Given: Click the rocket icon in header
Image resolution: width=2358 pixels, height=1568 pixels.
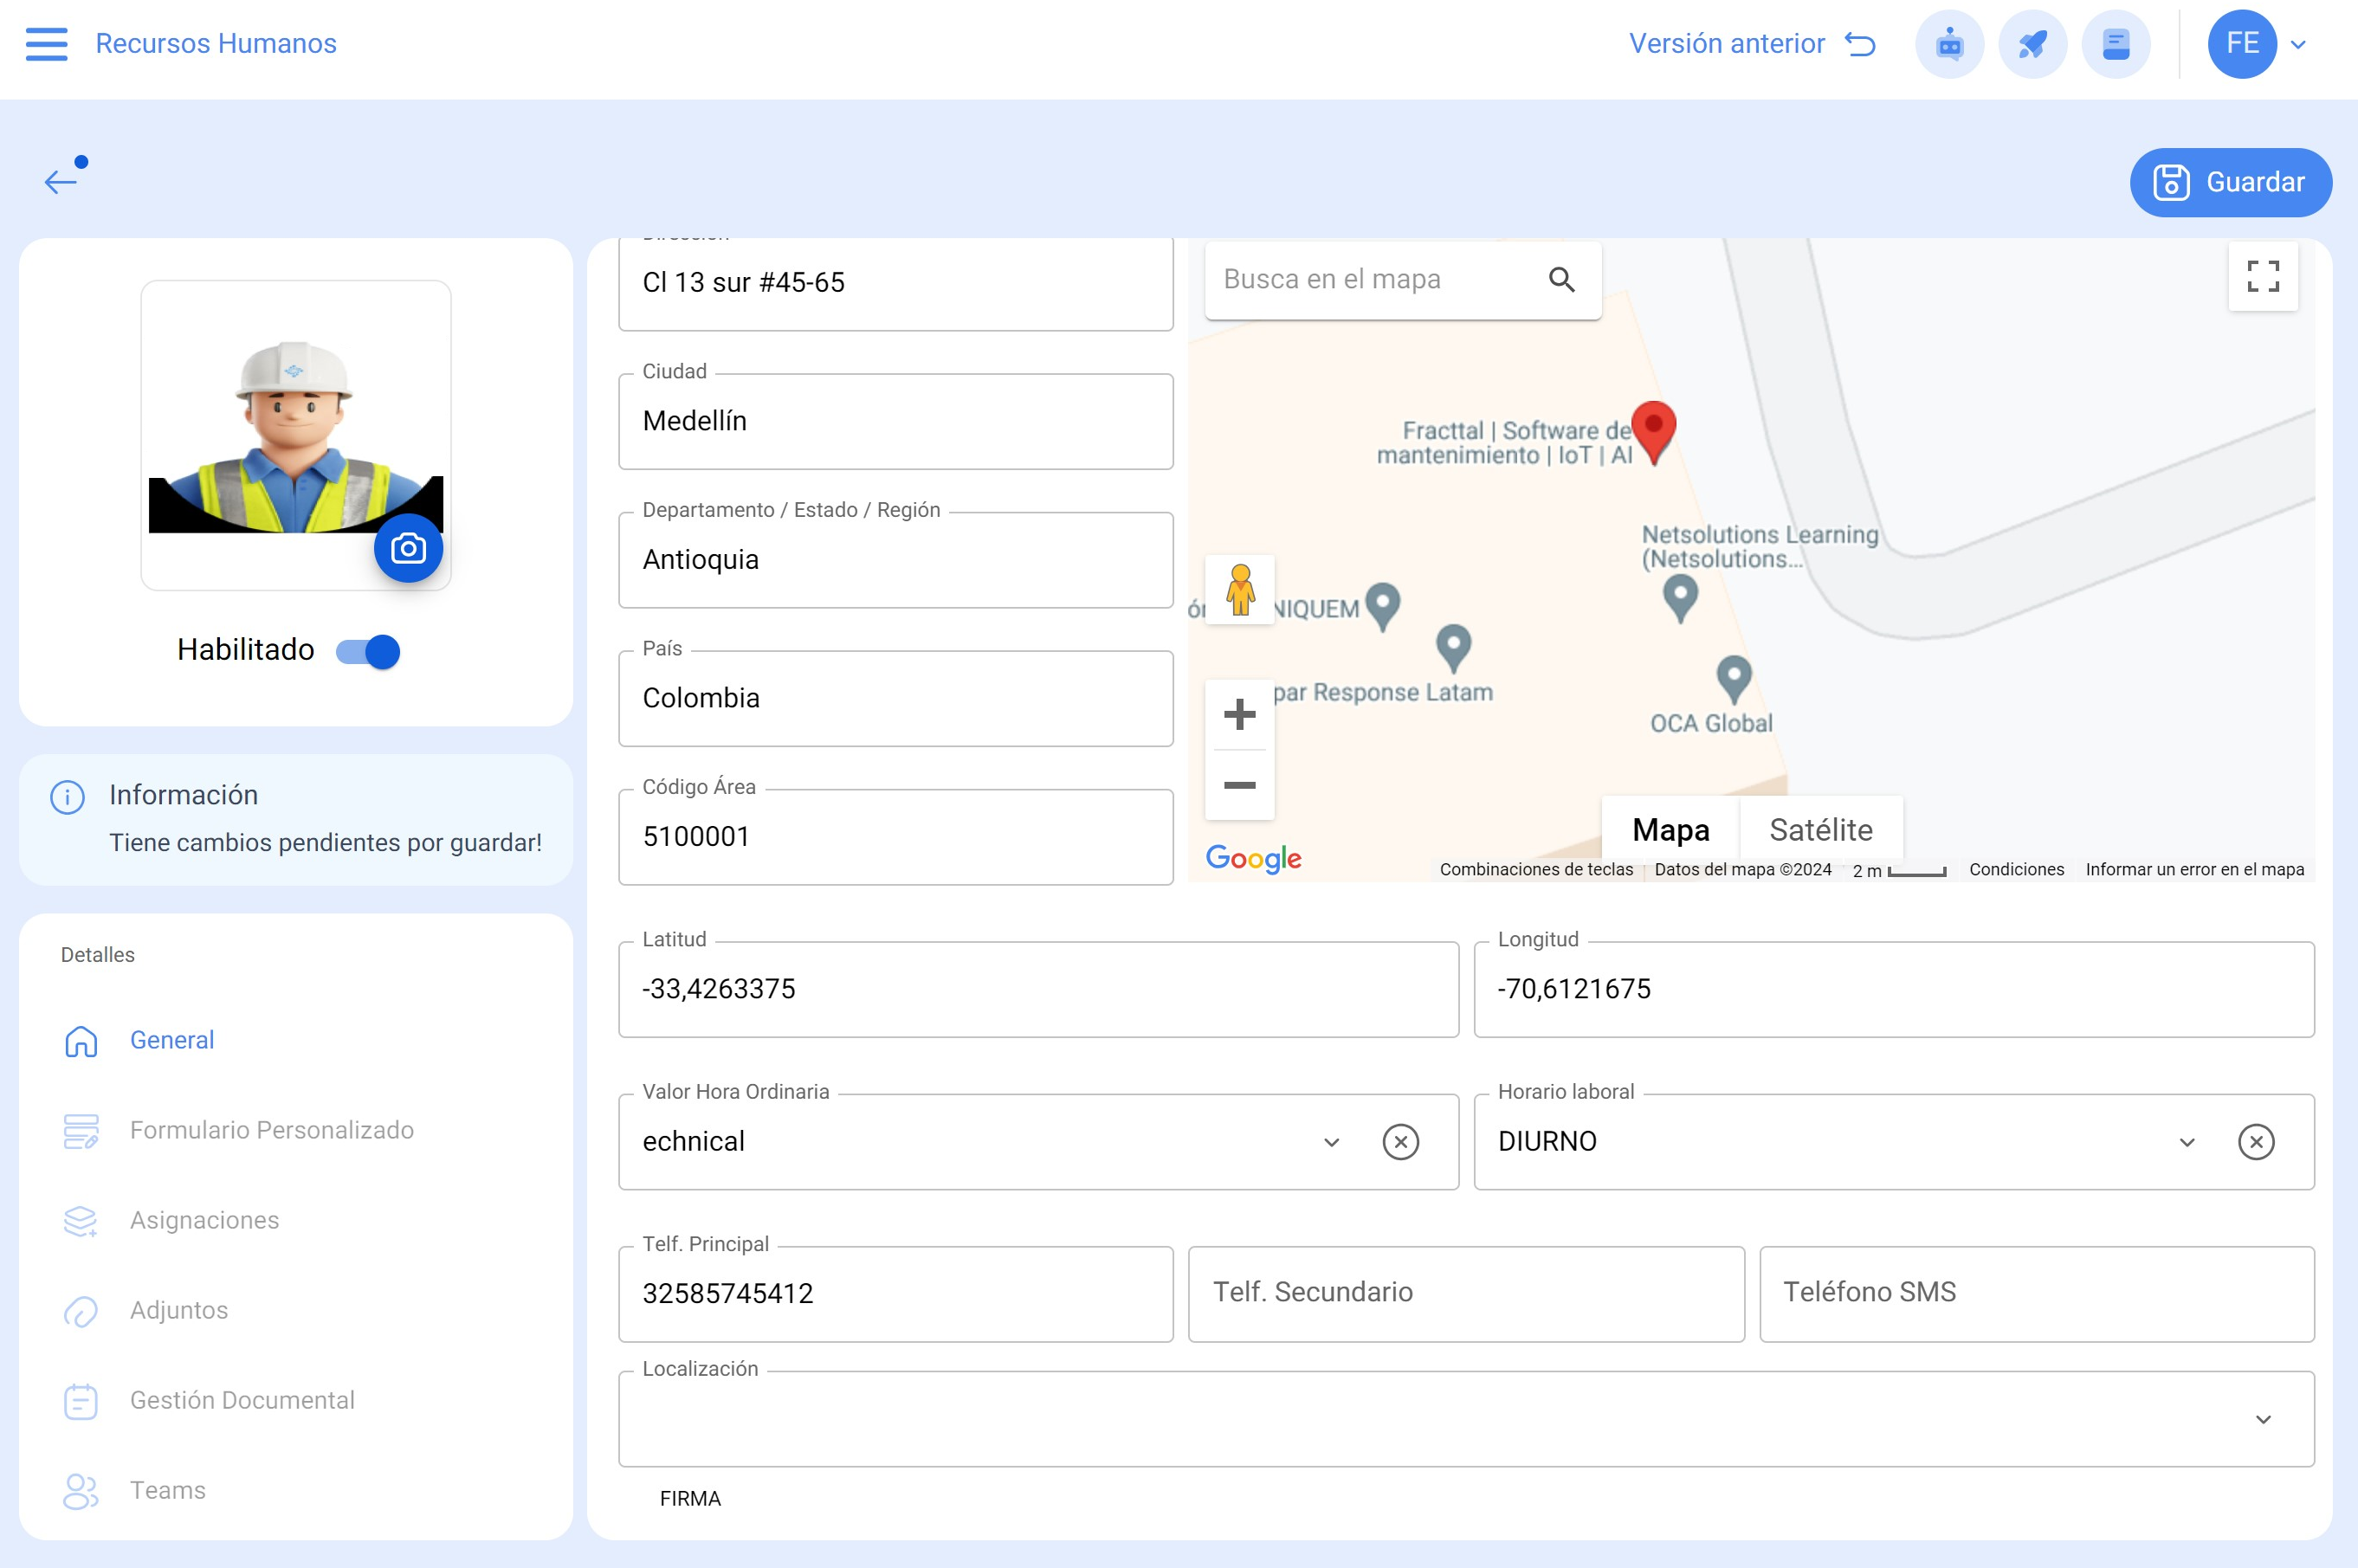Looking at the screenshot, I should point(2032,44).
